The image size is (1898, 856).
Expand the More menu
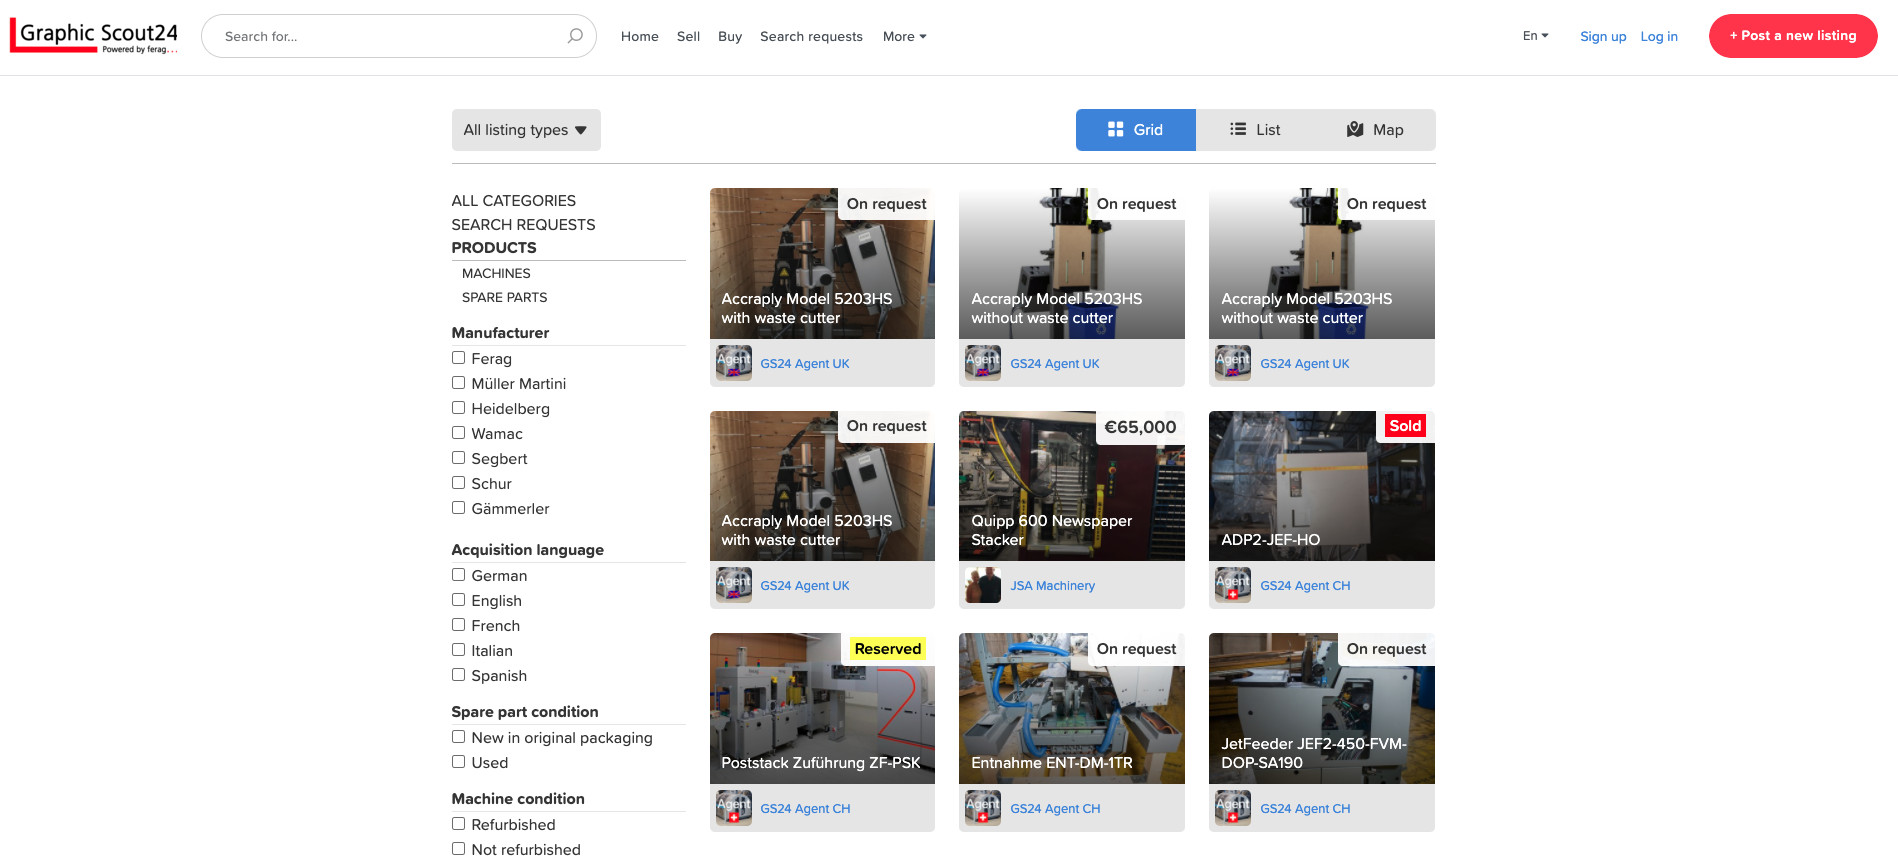904,36
